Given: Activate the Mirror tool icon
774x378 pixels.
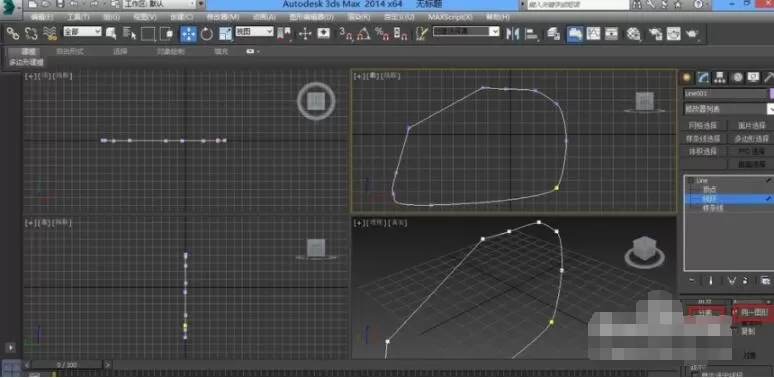Looking at the screenshot, I should click(513, 34).
